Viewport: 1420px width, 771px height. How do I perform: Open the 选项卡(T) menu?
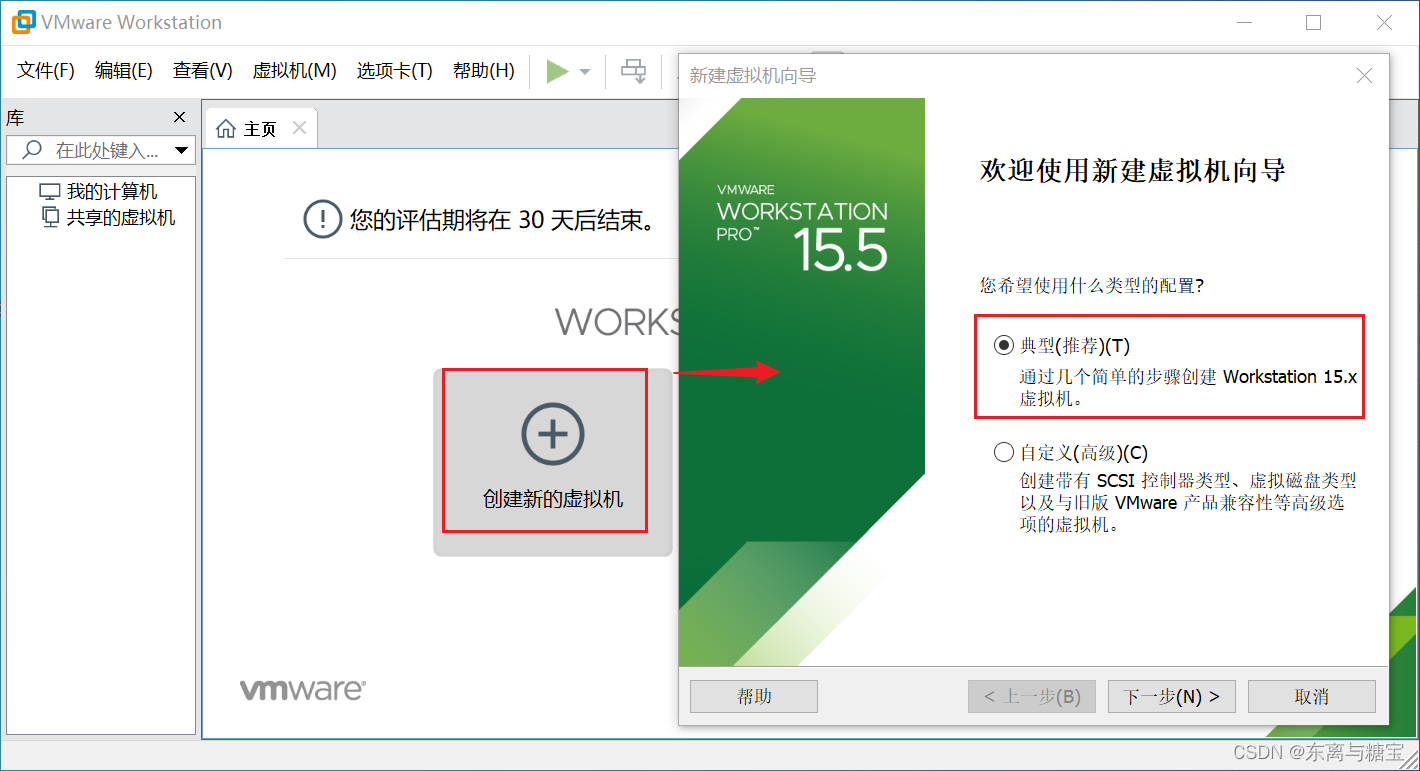395,71
